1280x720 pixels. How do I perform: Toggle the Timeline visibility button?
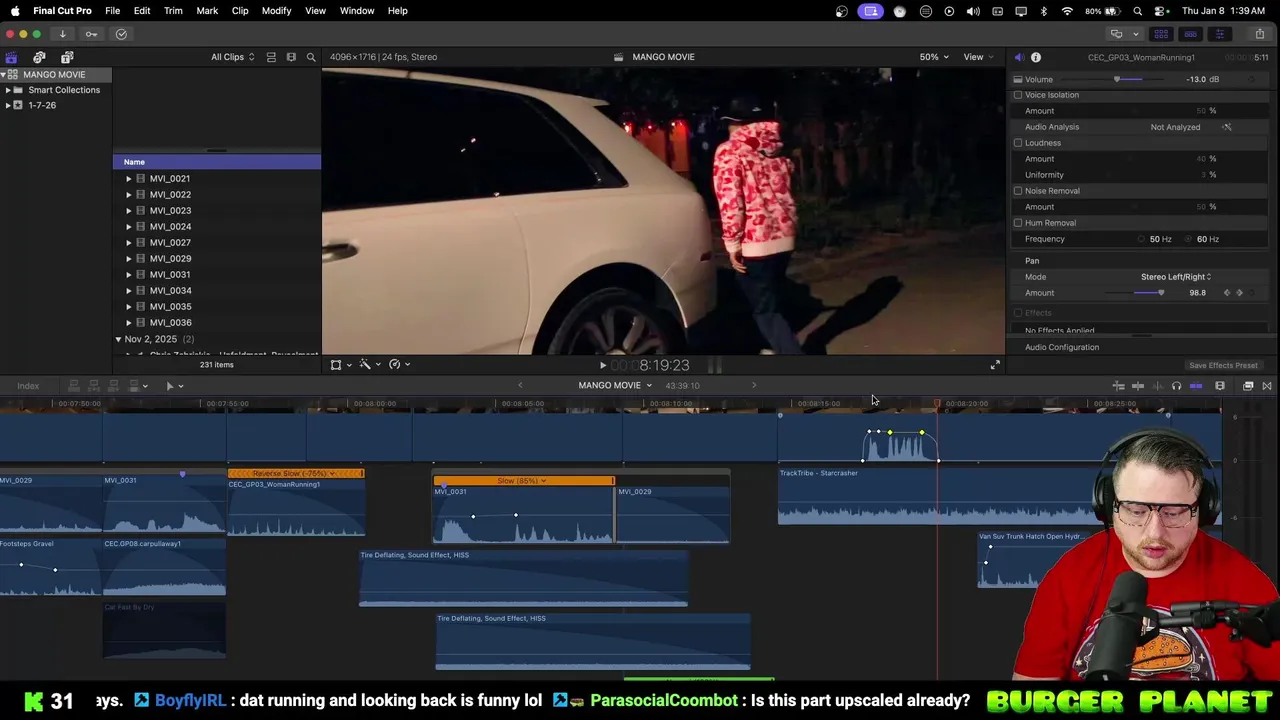tap(1190, 34)
